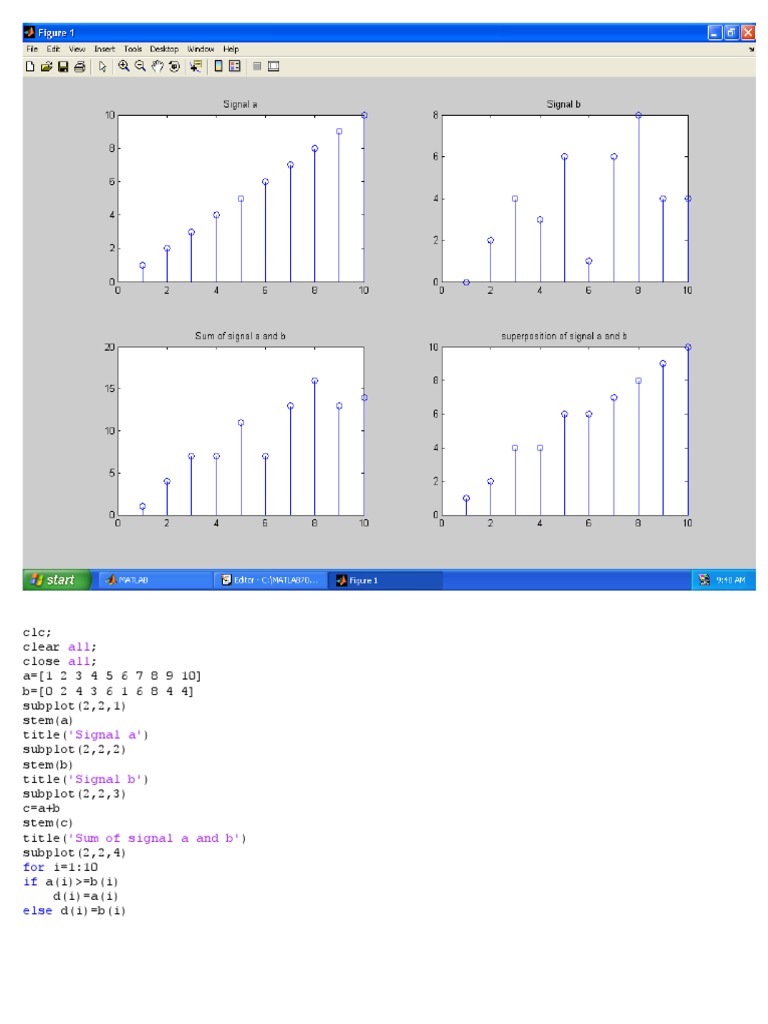
Task: Click the 9:40 AM taskbar clock
Action: (730, 580)
